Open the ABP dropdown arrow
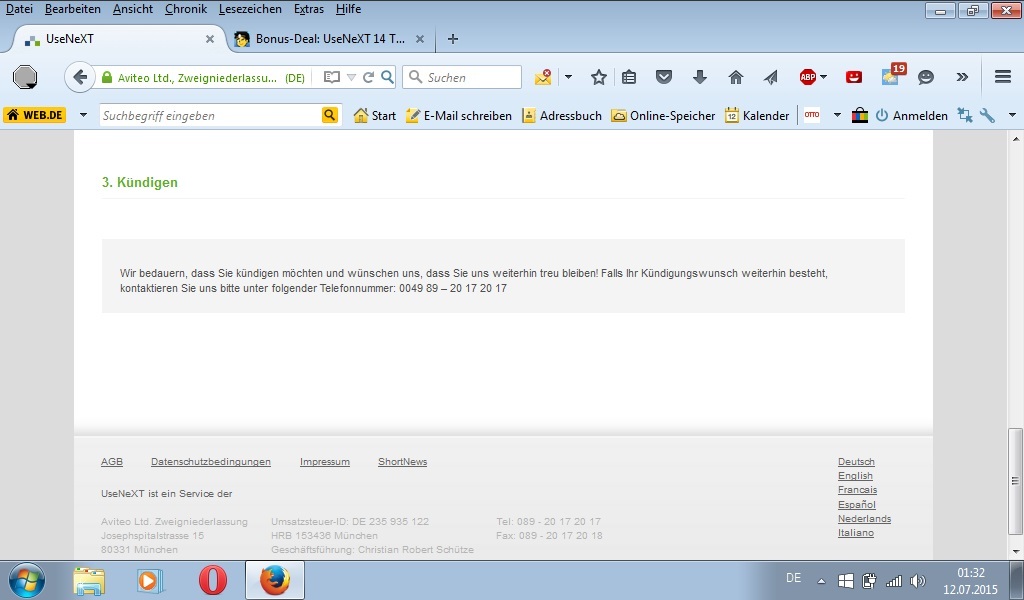 (823, 77)
